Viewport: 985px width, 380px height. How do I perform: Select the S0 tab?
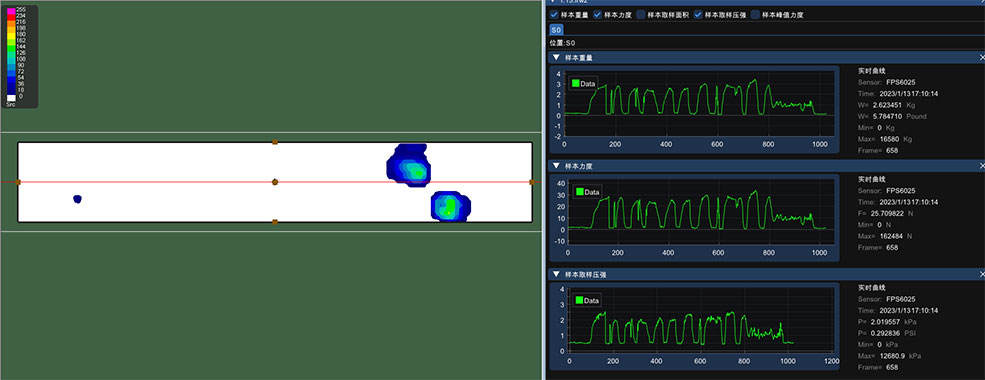(x=556, y=30)
